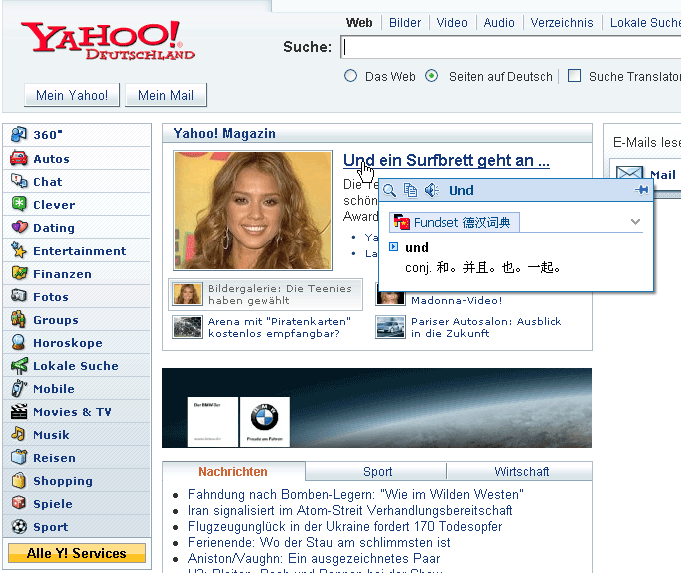Click the Spiele dice icon

click(19, 503)
